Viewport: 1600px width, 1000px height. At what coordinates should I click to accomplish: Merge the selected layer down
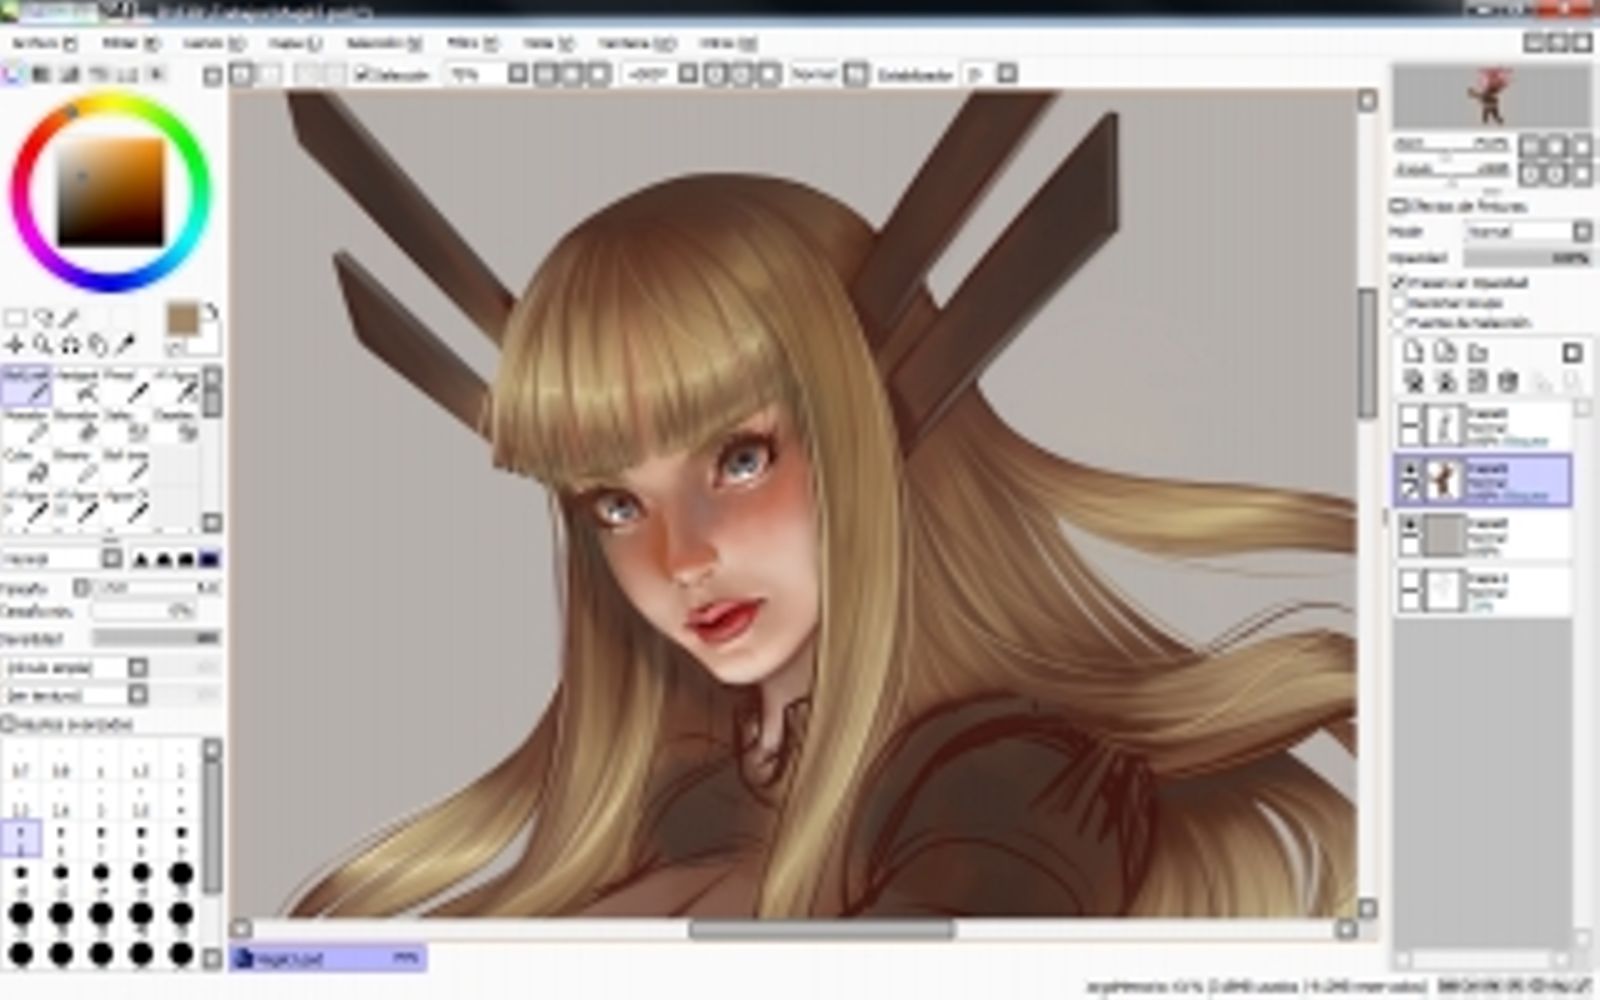pos(1445,381)
